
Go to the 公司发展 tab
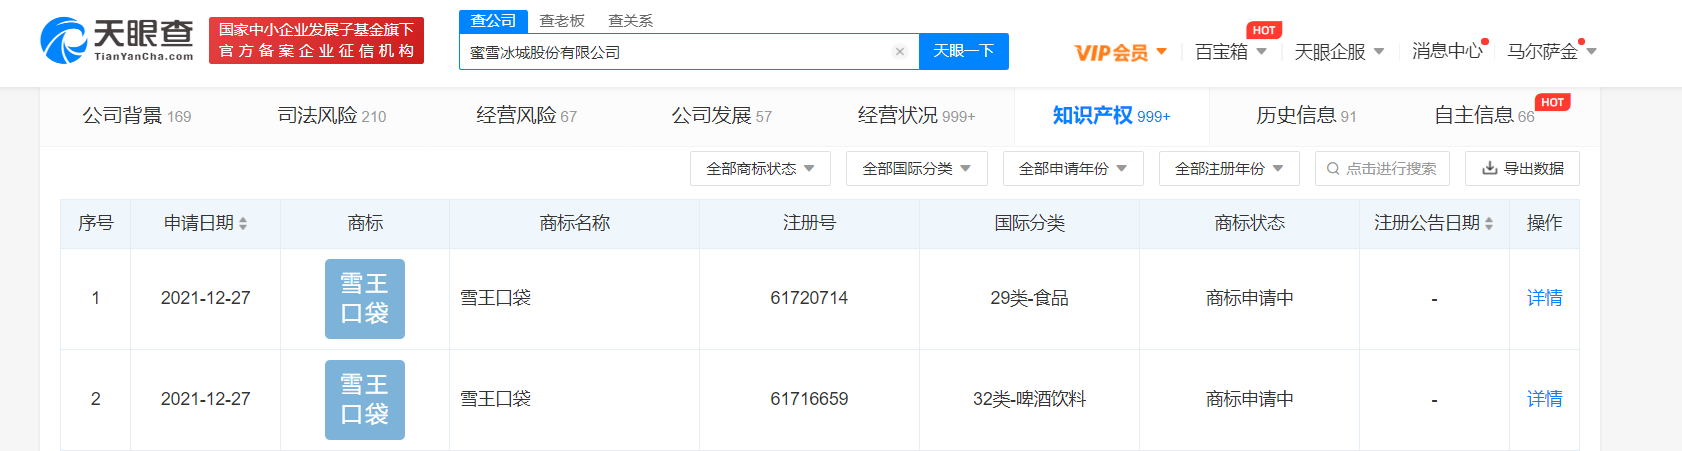click(722, 116)
